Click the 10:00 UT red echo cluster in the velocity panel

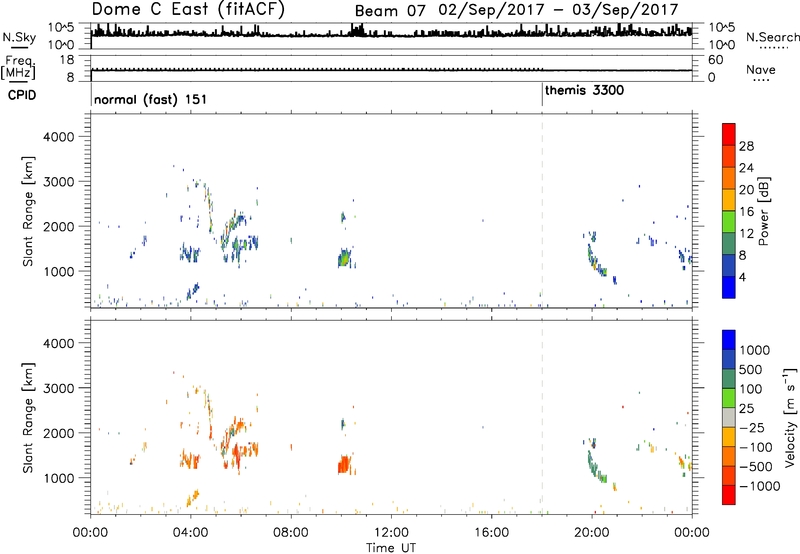345,465
